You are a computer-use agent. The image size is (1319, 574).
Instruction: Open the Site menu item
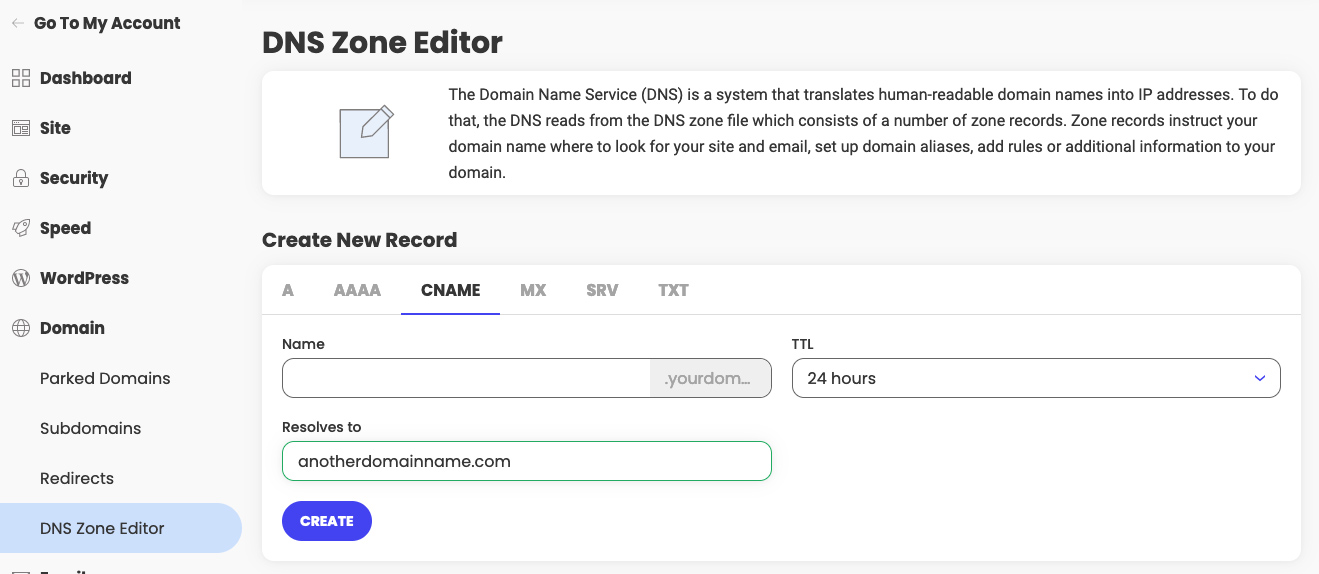[55, 128]
